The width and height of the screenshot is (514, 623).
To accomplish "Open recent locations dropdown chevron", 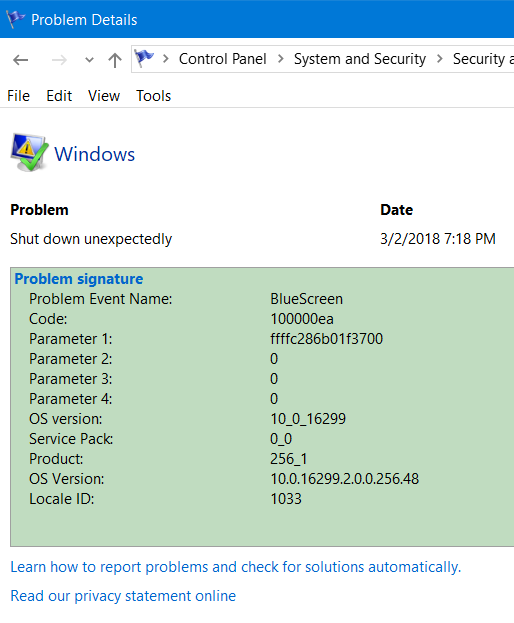I will (x=89, y=60).
